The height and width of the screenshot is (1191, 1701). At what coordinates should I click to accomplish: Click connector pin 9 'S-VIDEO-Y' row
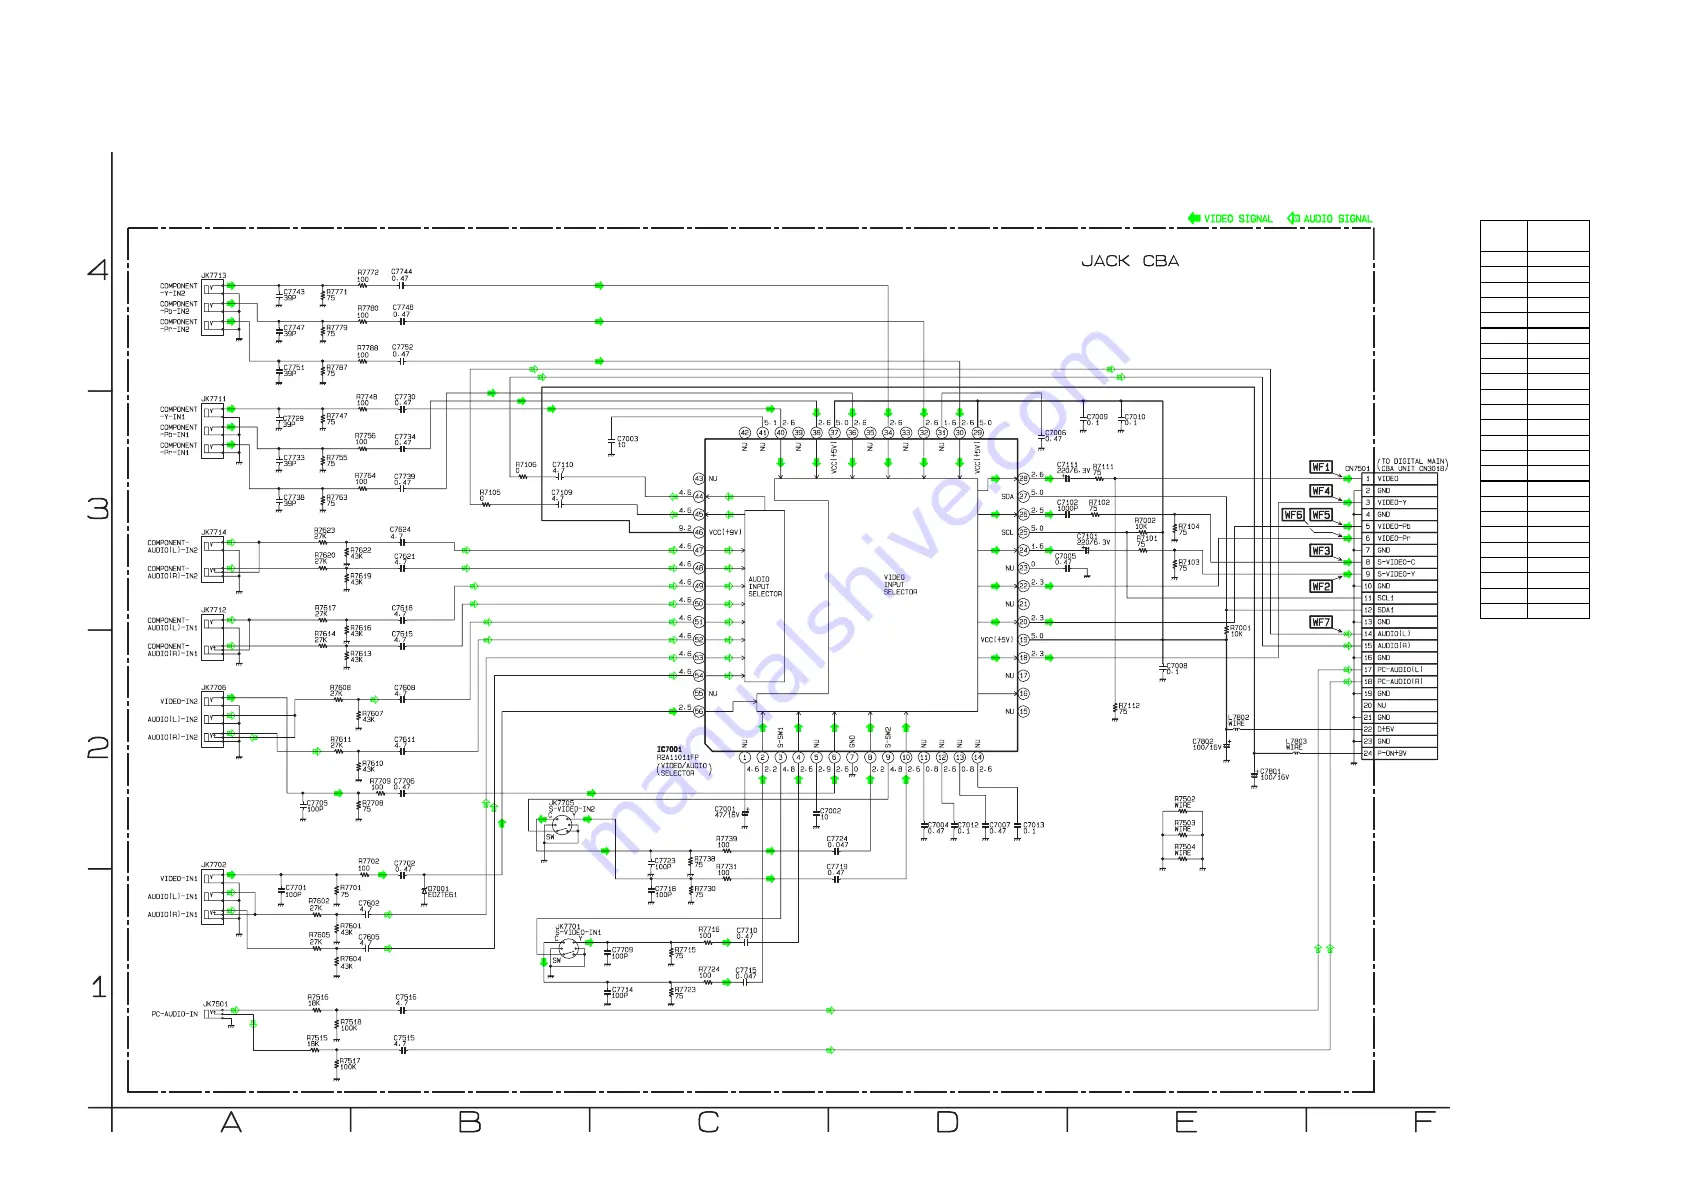click(1399, 574)
